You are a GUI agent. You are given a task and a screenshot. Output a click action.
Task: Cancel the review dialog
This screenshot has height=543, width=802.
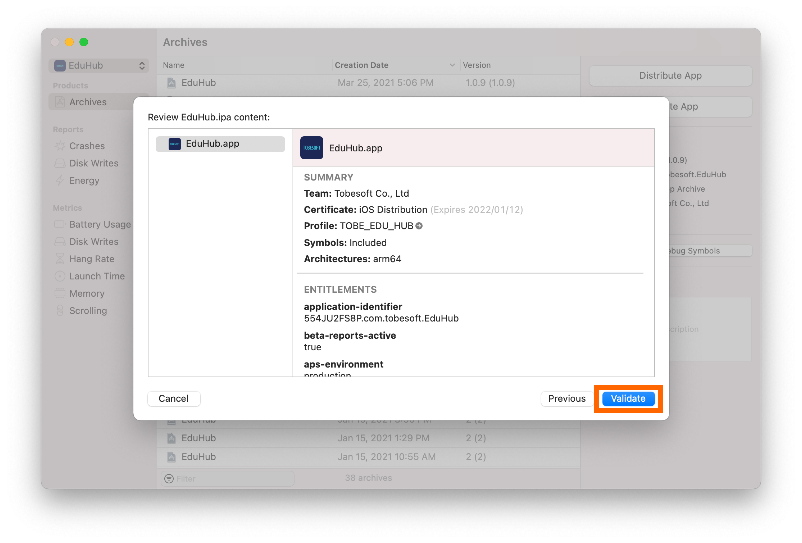[x=173, y=399]
